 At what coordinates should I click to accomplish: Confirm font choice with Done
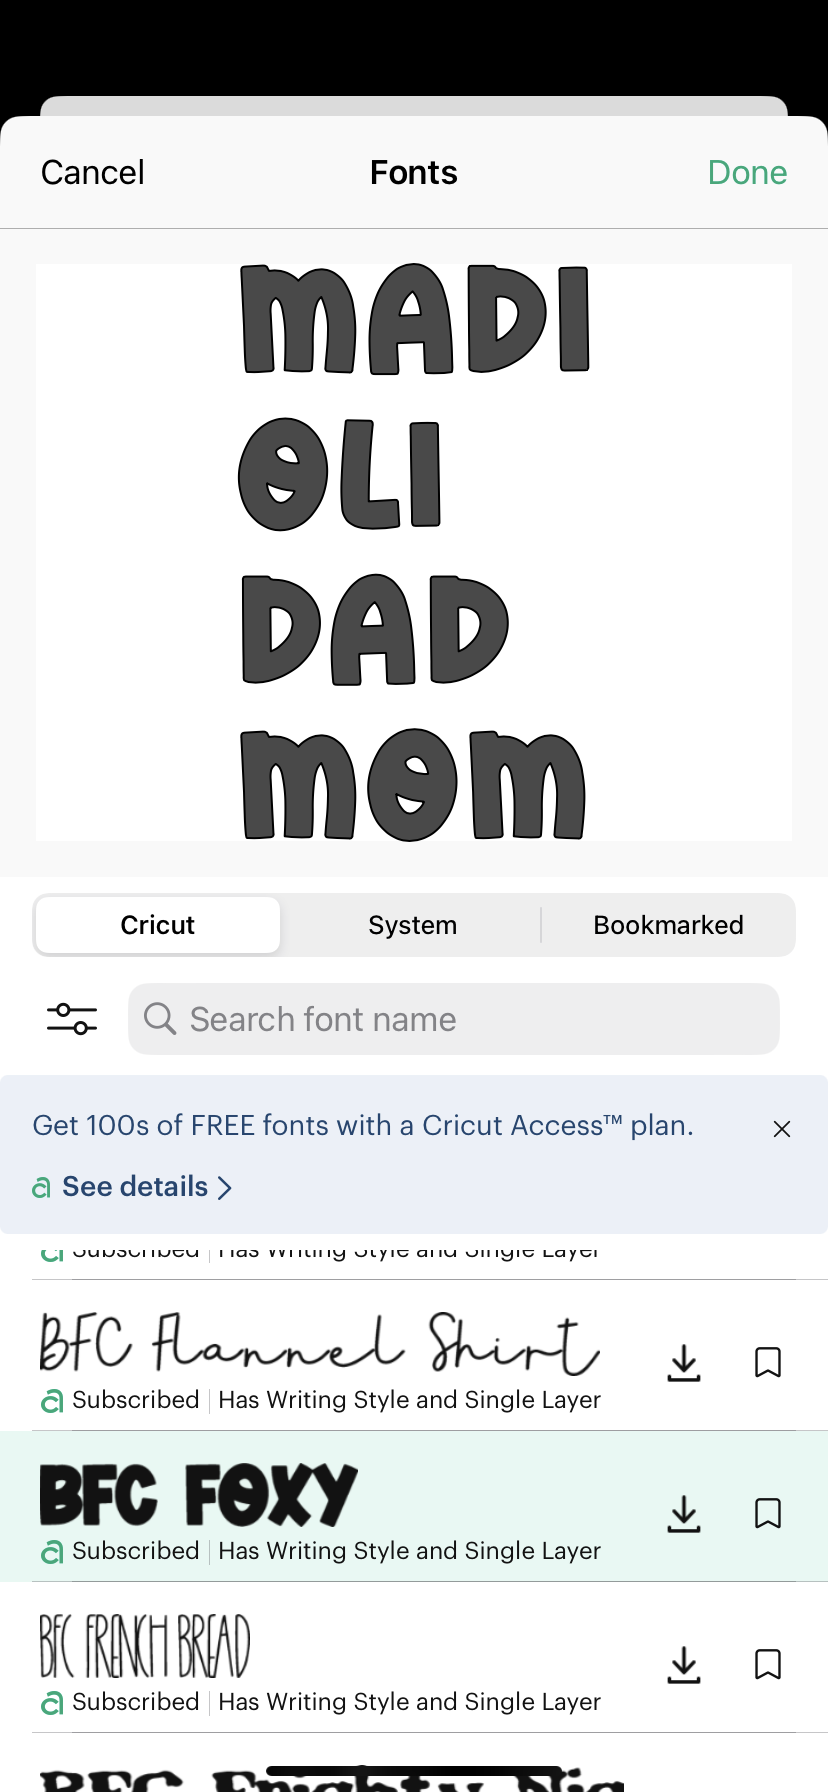(x=747, y=173)
